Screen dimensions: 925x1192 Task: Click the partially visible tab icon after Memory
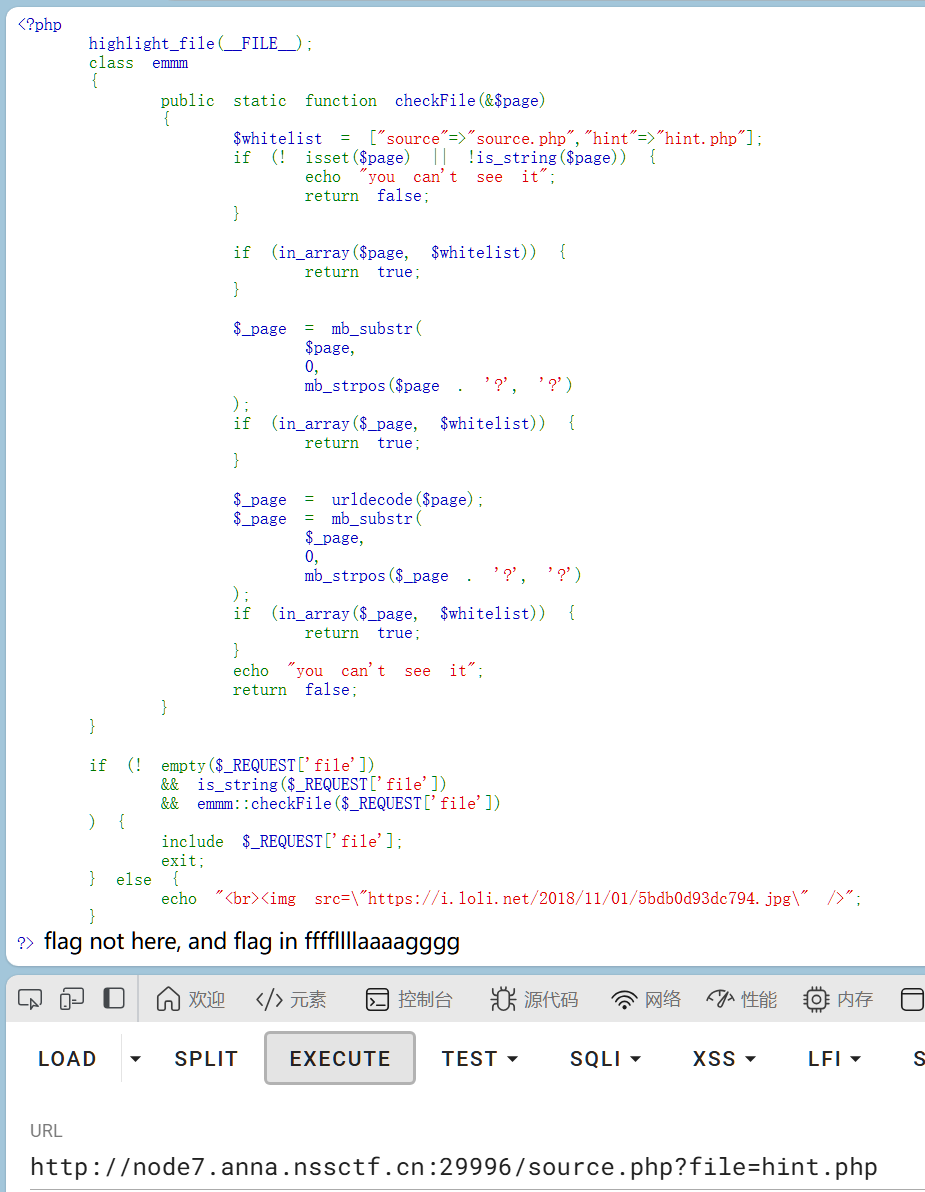click(912, 999)
